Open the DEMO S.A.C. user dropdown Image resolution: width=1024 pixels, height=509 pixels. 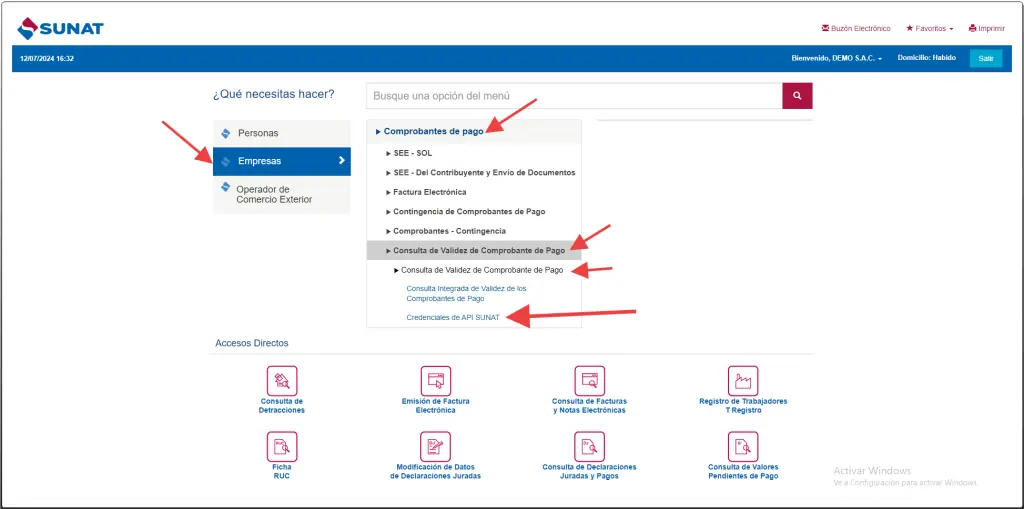(837, 58)
